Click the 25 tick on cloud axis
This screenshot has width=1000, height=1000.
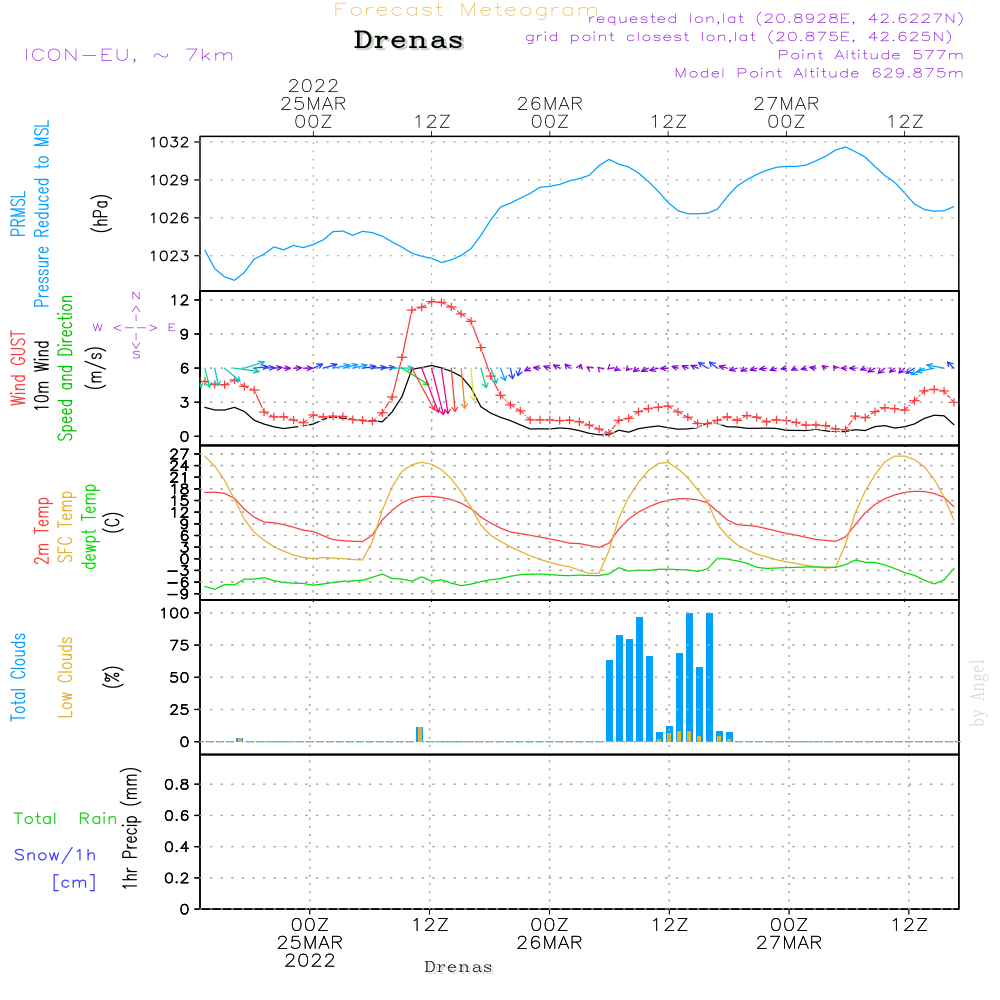180,710
